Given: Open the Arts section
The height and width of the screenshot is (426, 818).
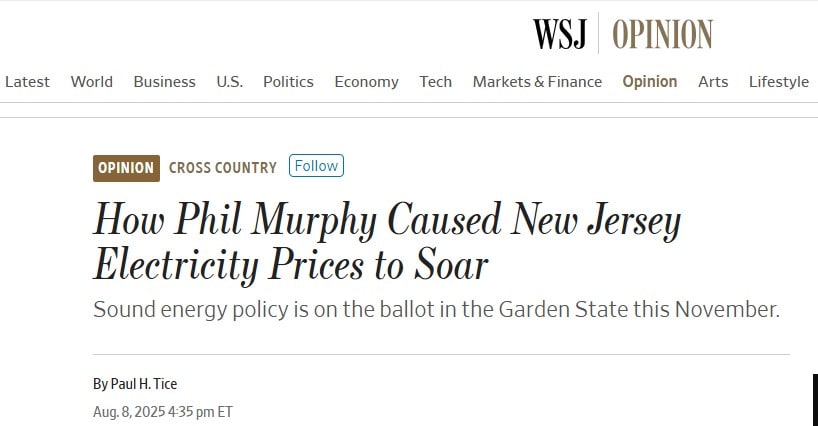Looking at the screenshot, I should pos(713,82).
